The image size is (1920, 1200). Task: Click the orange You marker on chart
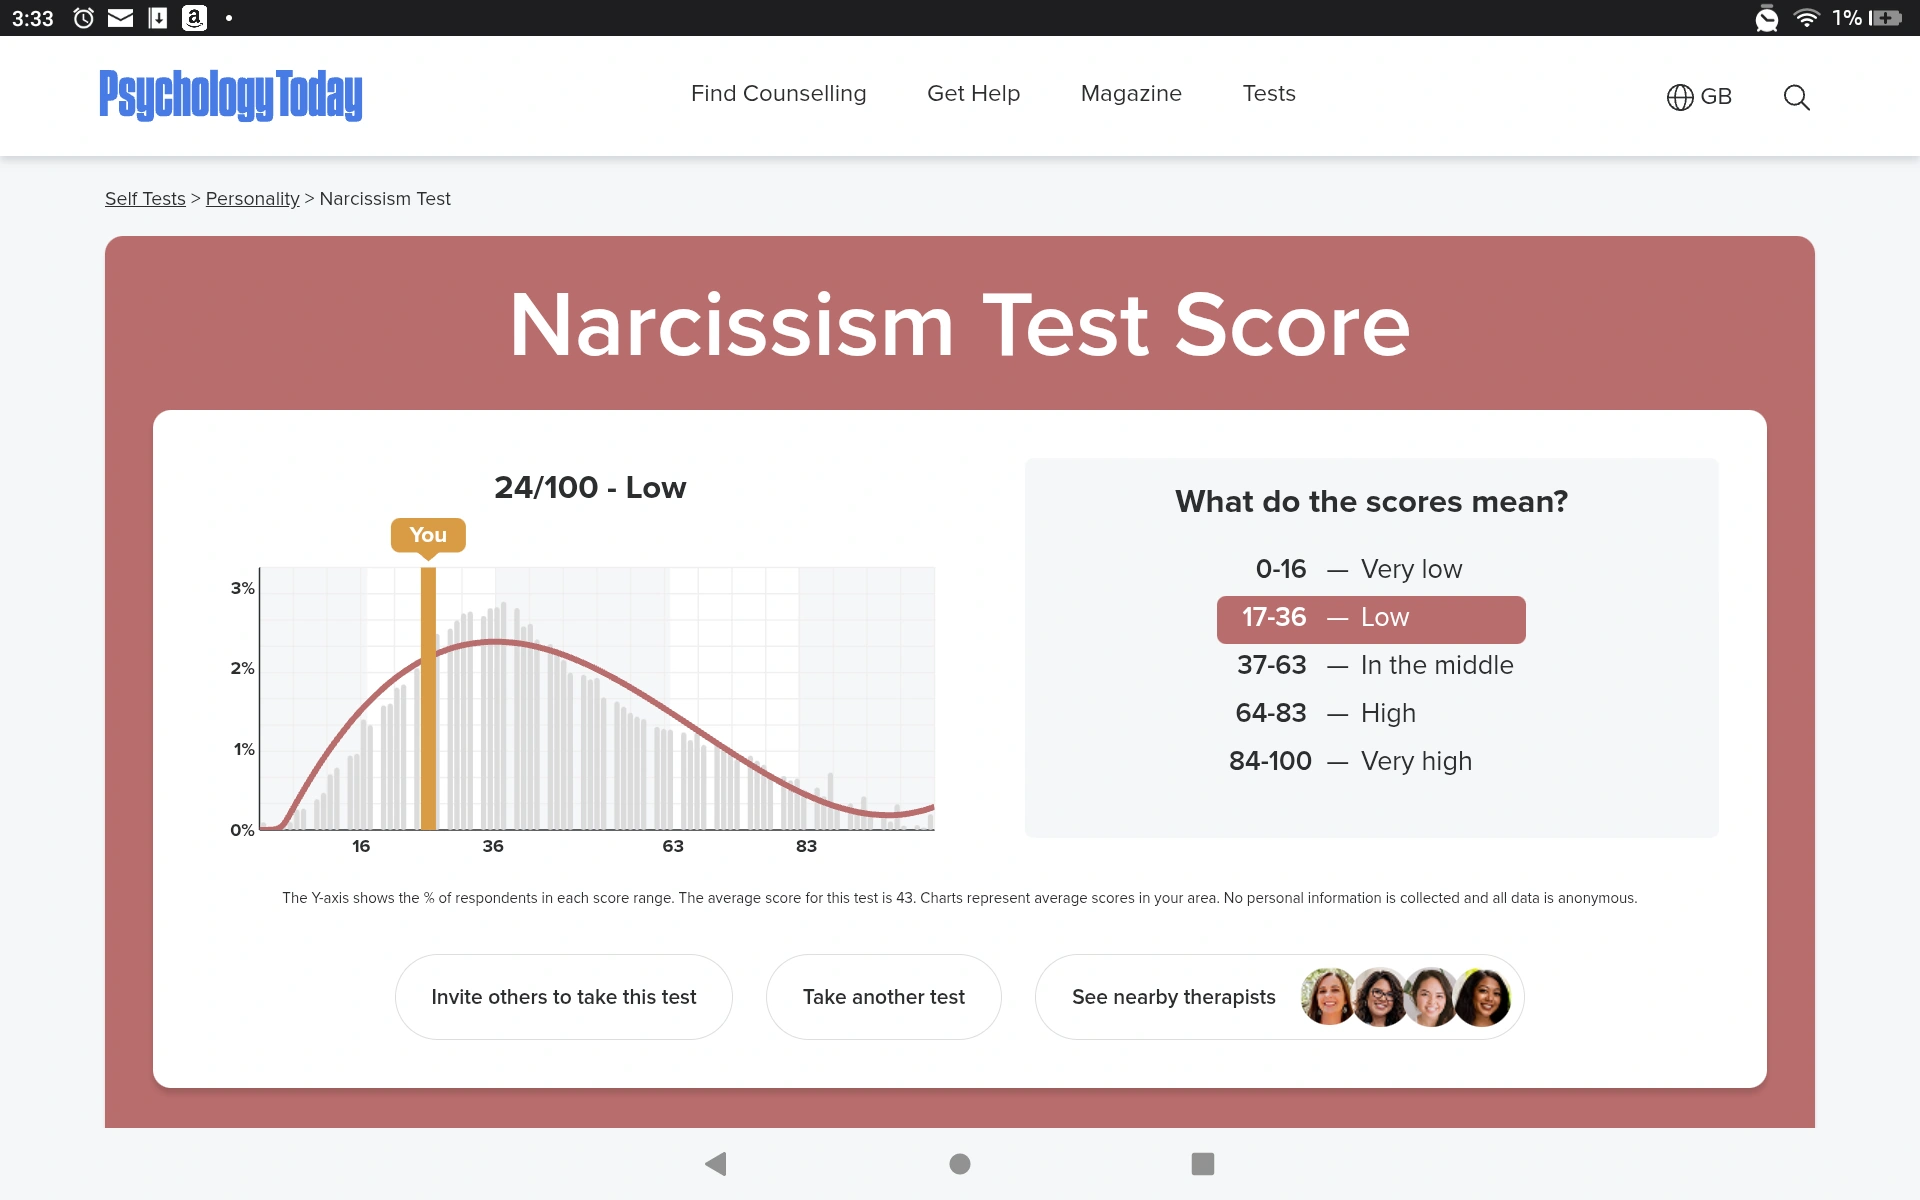click(428, 535)
